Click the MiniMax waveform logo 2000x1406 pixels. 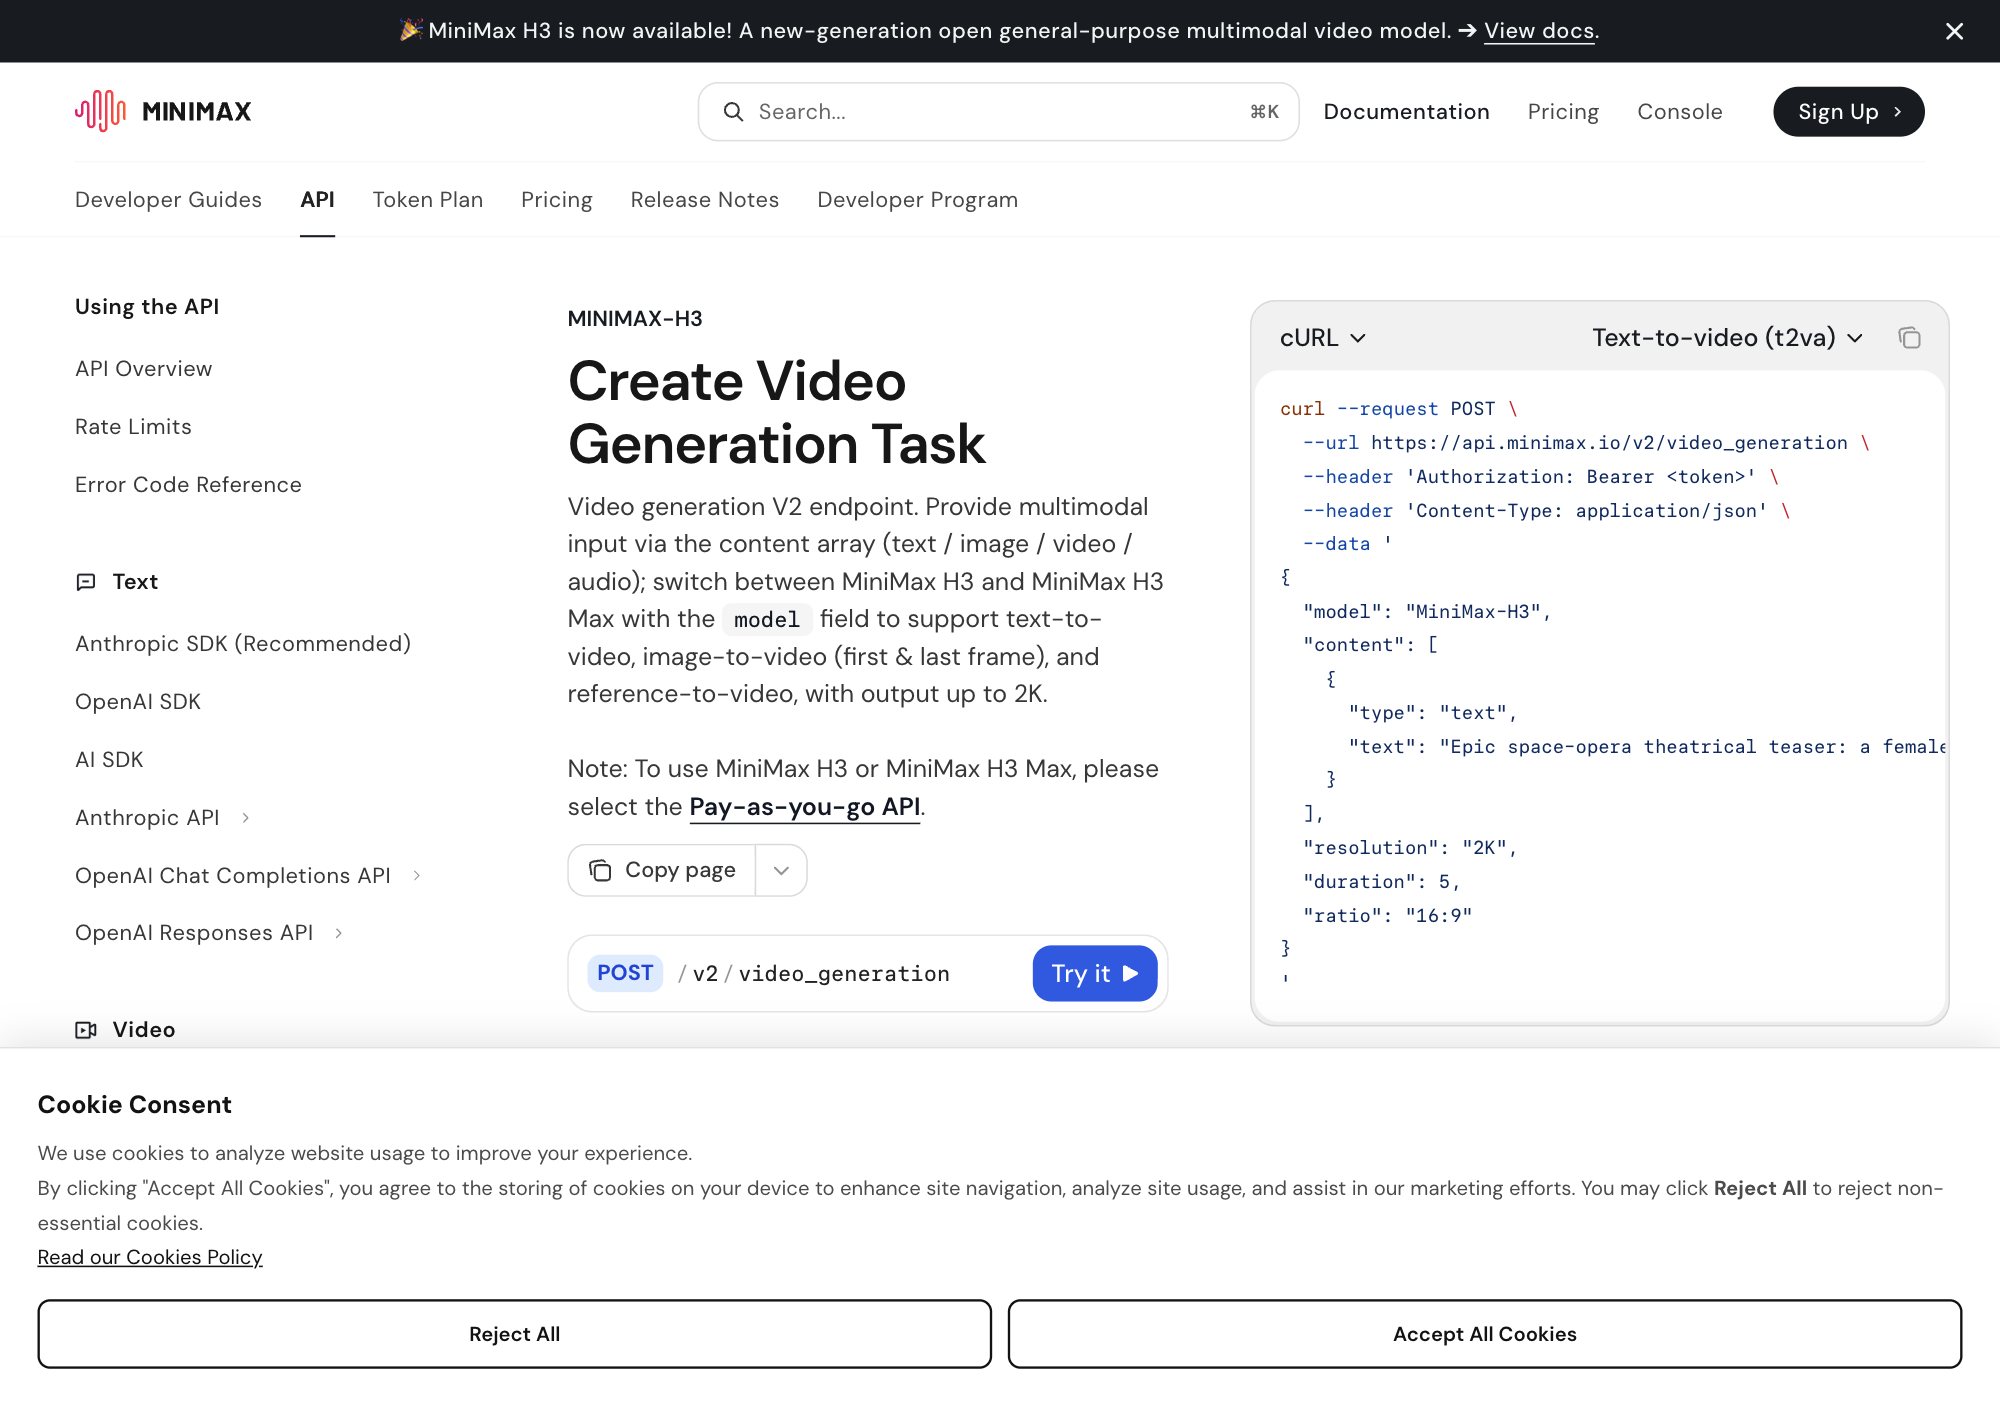(x=100, y=111)
